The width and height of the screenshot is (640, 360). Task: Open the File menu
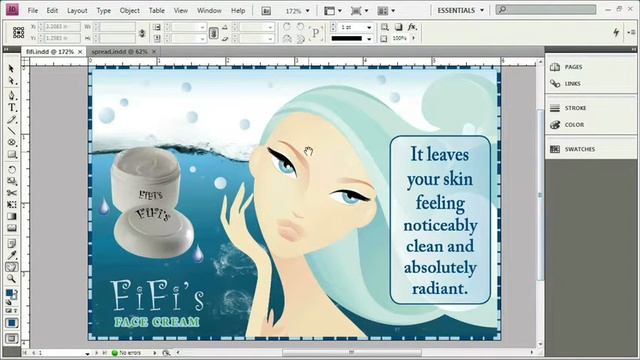click(x=33, y=11)
